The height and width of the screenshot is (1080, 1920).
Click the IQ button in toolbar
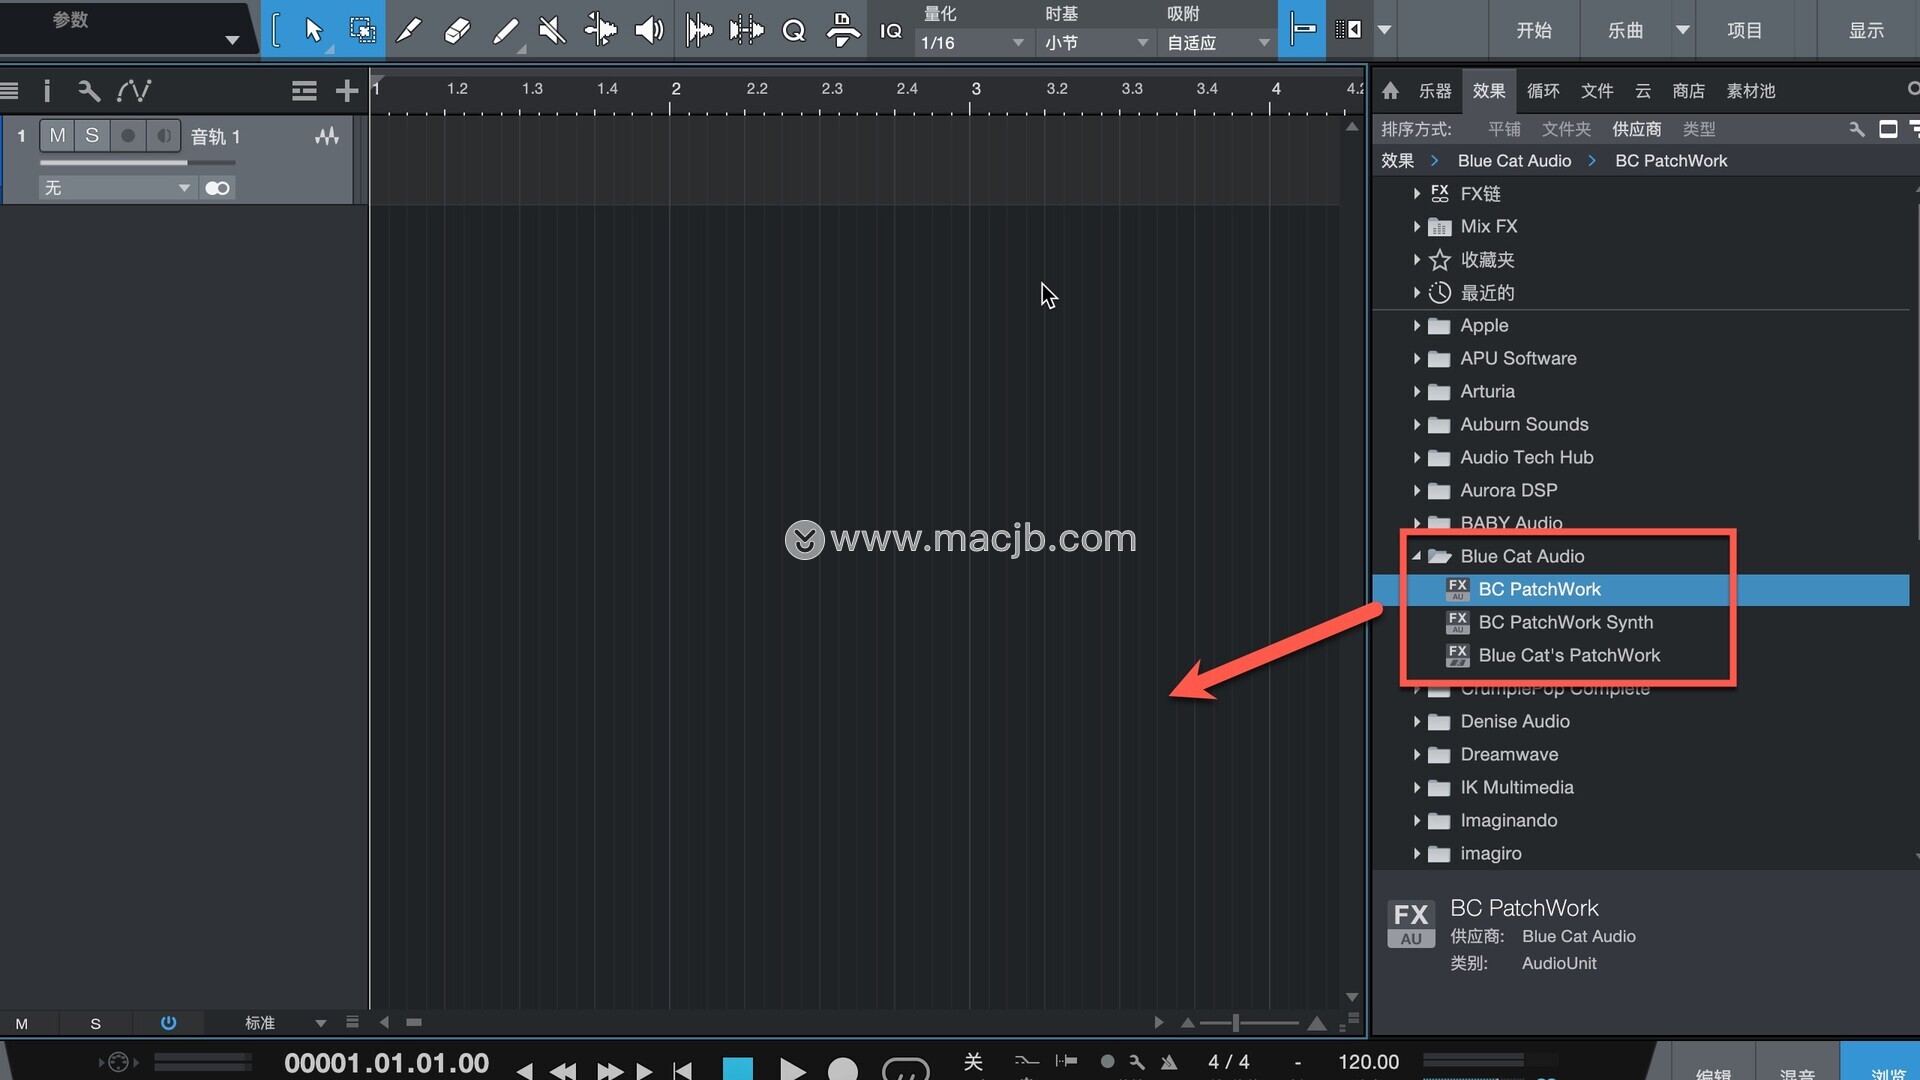point(890,31)
